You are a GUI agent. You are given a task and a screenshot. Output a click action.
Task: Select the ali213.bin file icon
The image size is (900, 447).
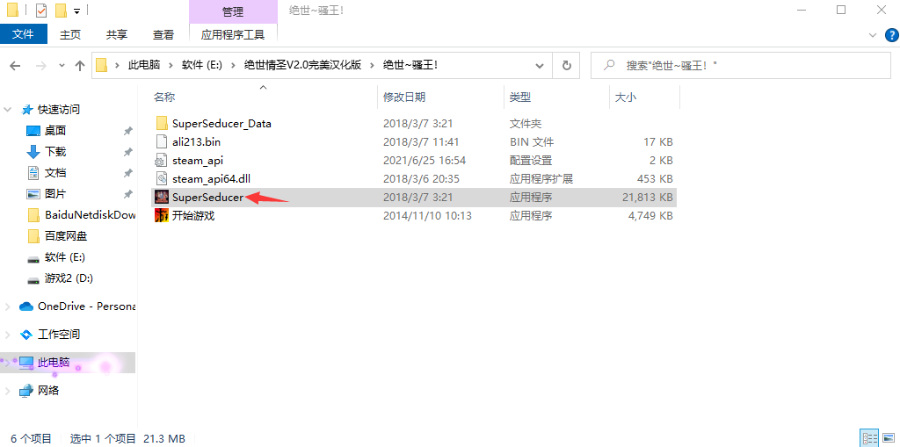161,142
